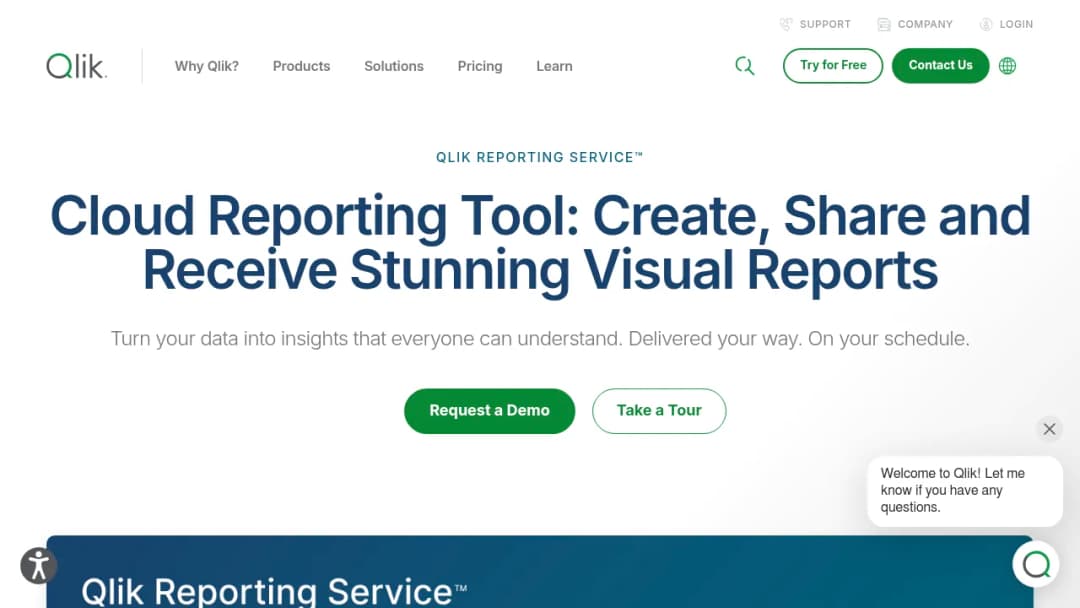Click the Contact Us button
The width and height of the screenshot is (1080, 608).
[x=940, y=65]
